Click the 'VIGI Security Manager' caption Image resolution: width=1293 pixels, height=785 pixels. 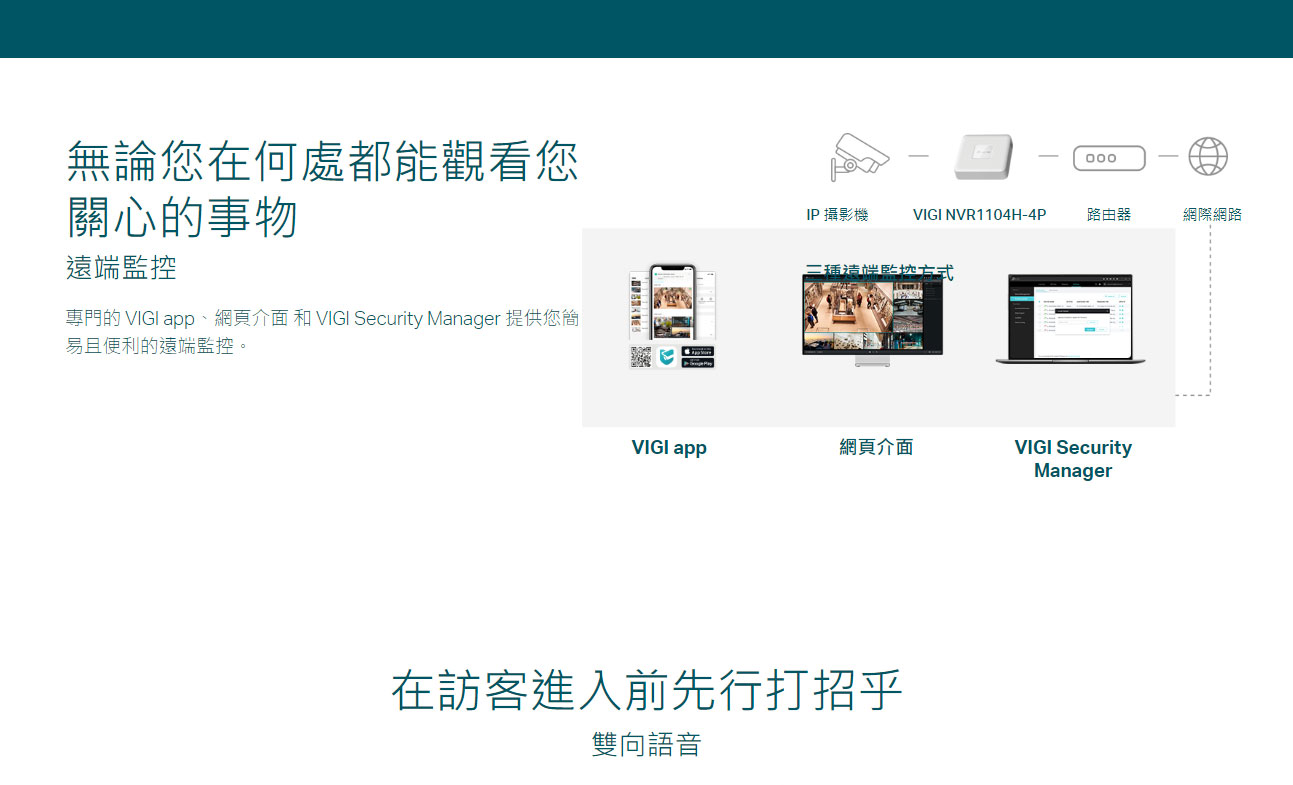coord(1073,459)
